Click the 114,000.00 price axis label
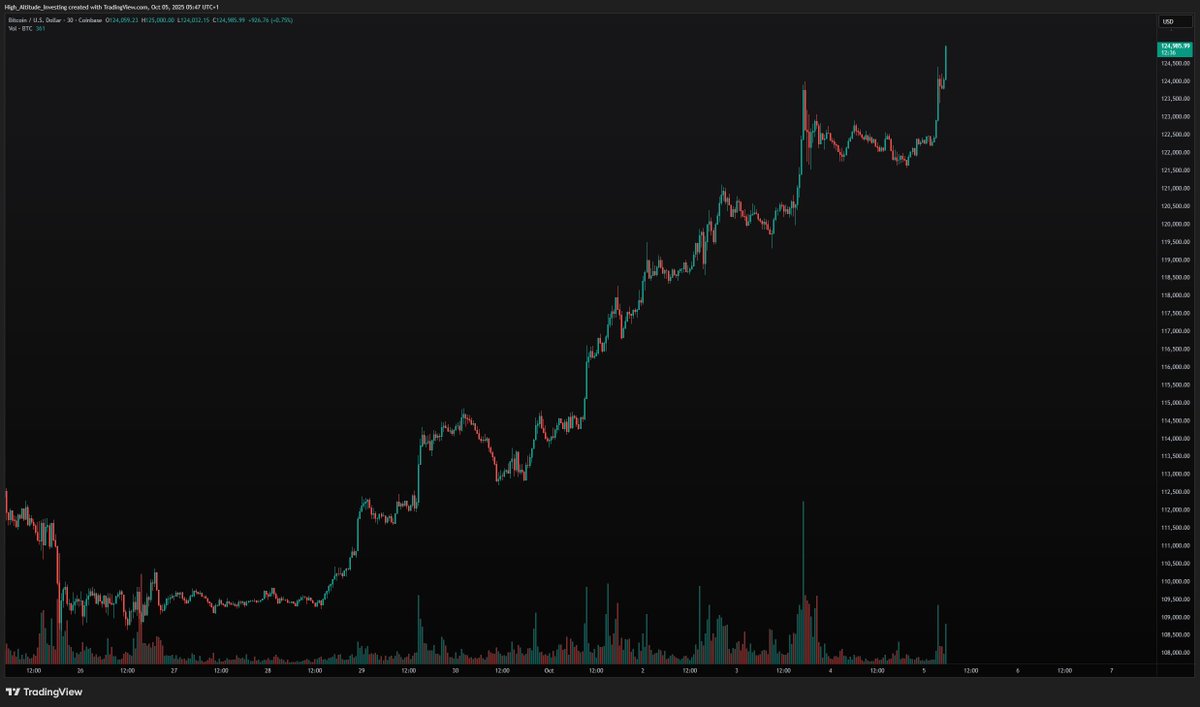 point(1174,438)
